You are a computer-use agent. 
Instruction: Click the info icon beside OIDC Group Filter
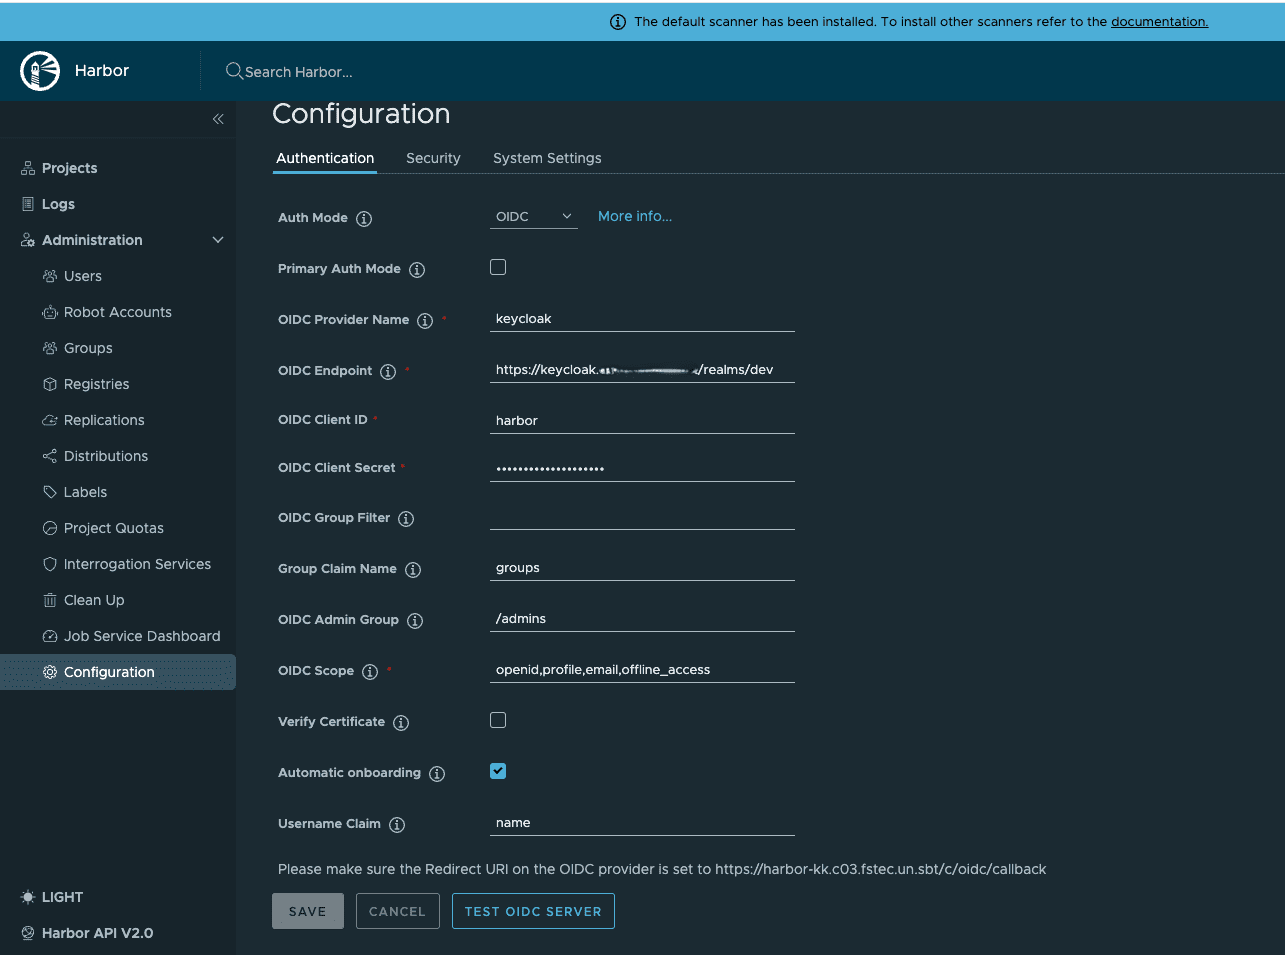tap(406, 519)
